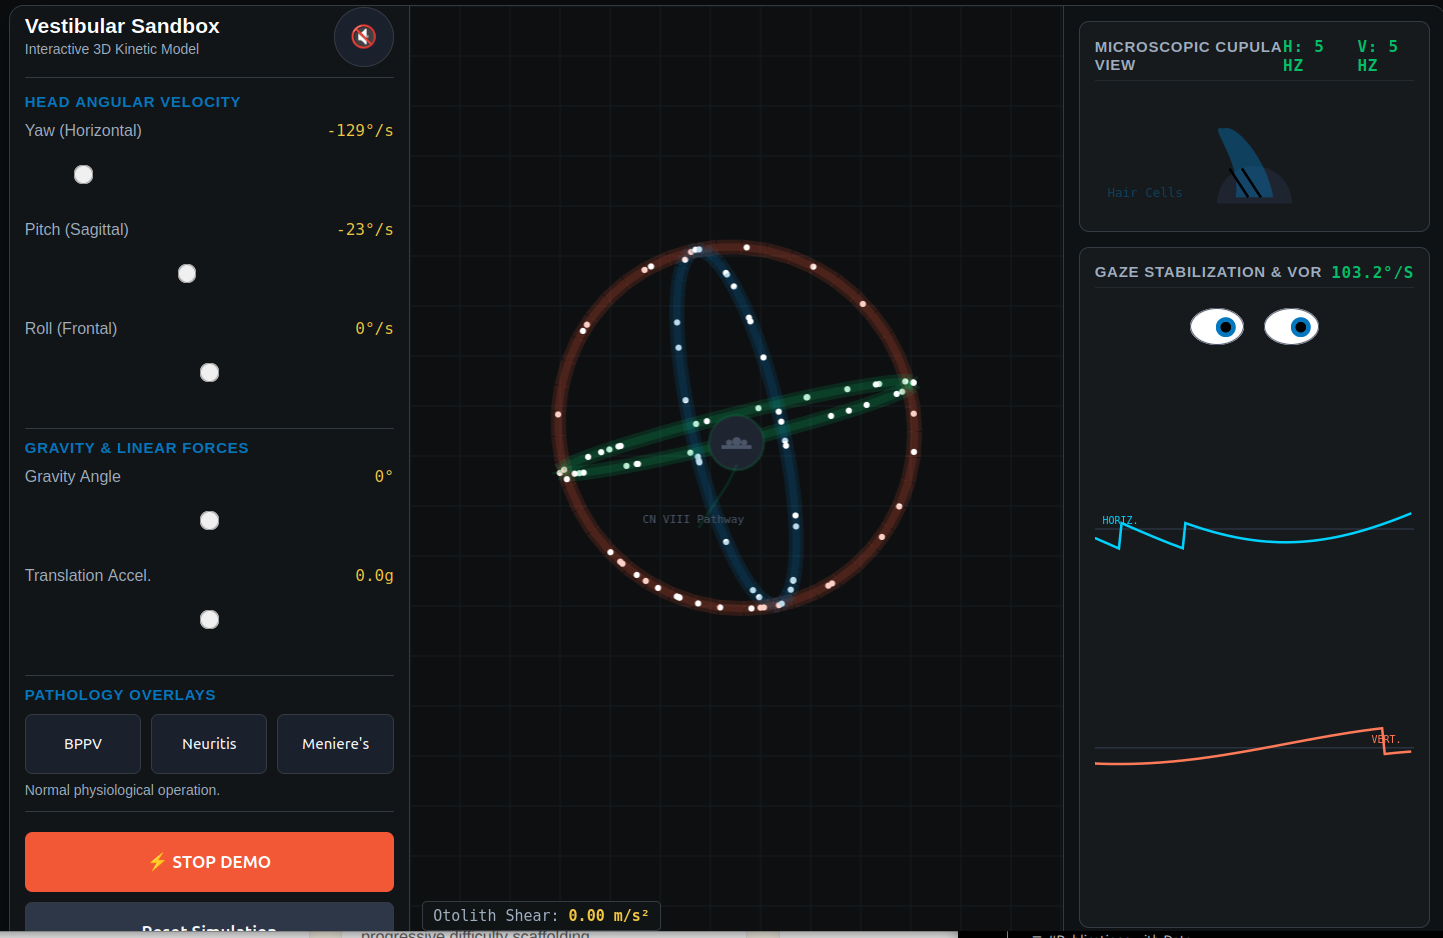The width and height of the screenshot is (1443, 938).
Task: Click the Pitch value -23°/s
Action: coord(365,230)
